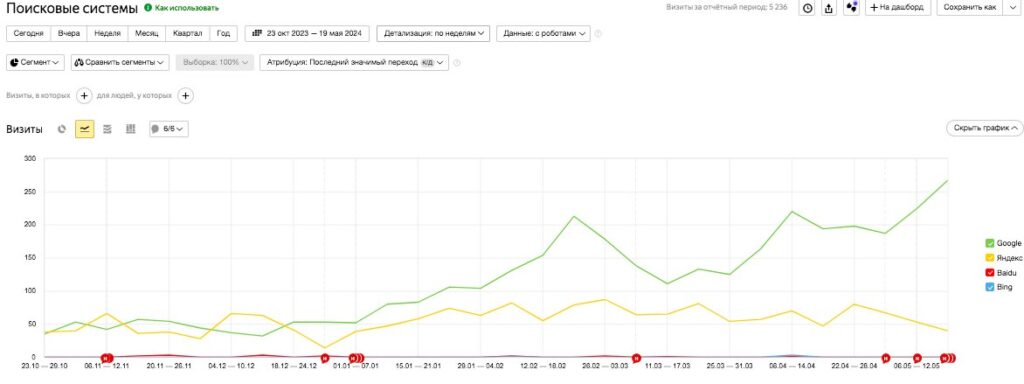
Task: Click the help icon next to attribution
Action: click(x=457, y=63)
